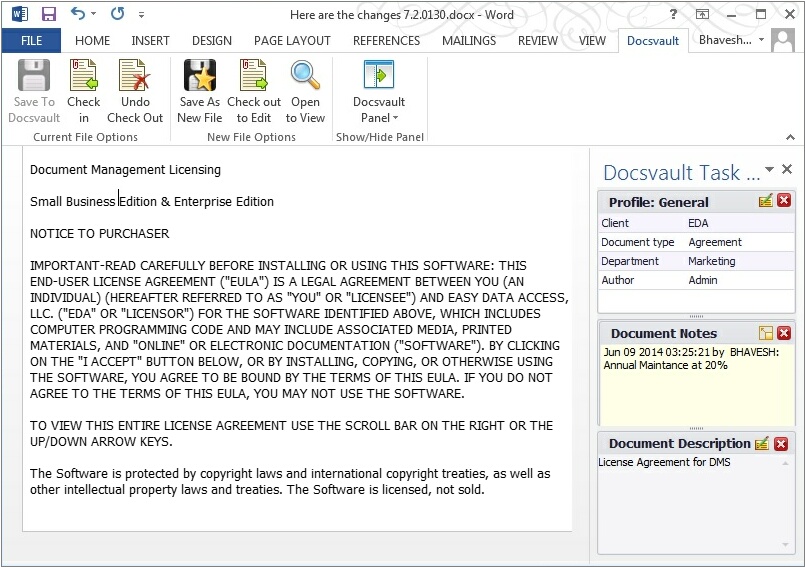Click the user profile picture icon
Screen dimensions: 805x567
[783, 40]
